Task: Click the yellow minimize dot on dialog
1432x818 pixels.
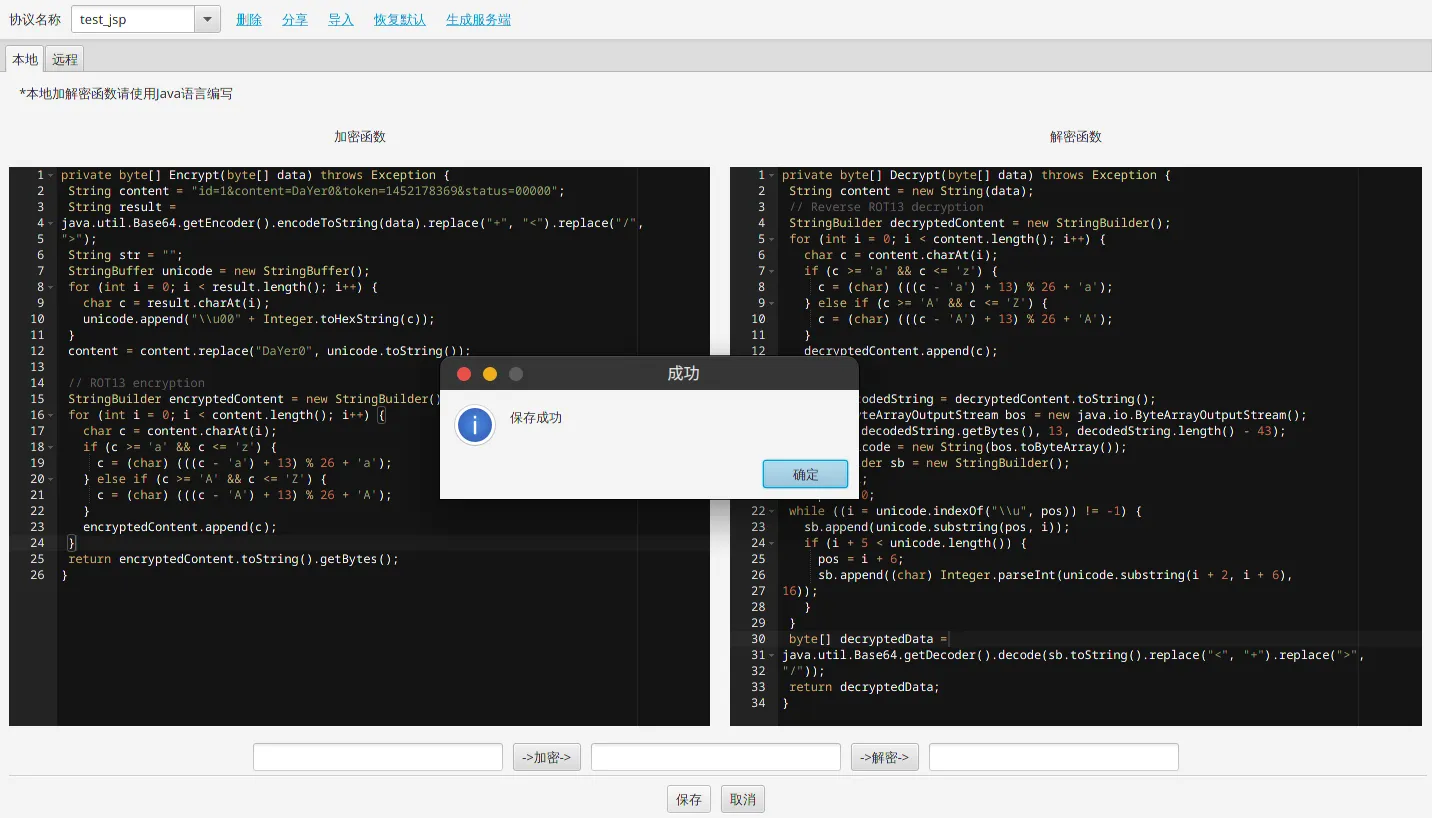Action: click(490, 374)
